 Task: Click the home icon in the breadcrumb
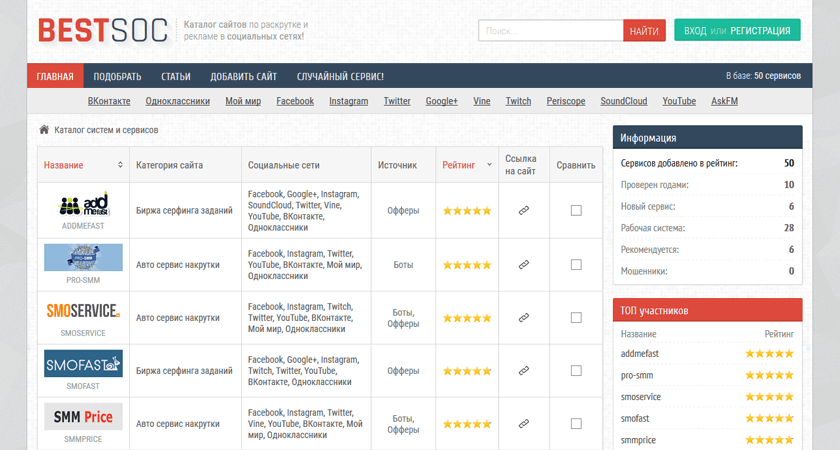click(44, 130)
